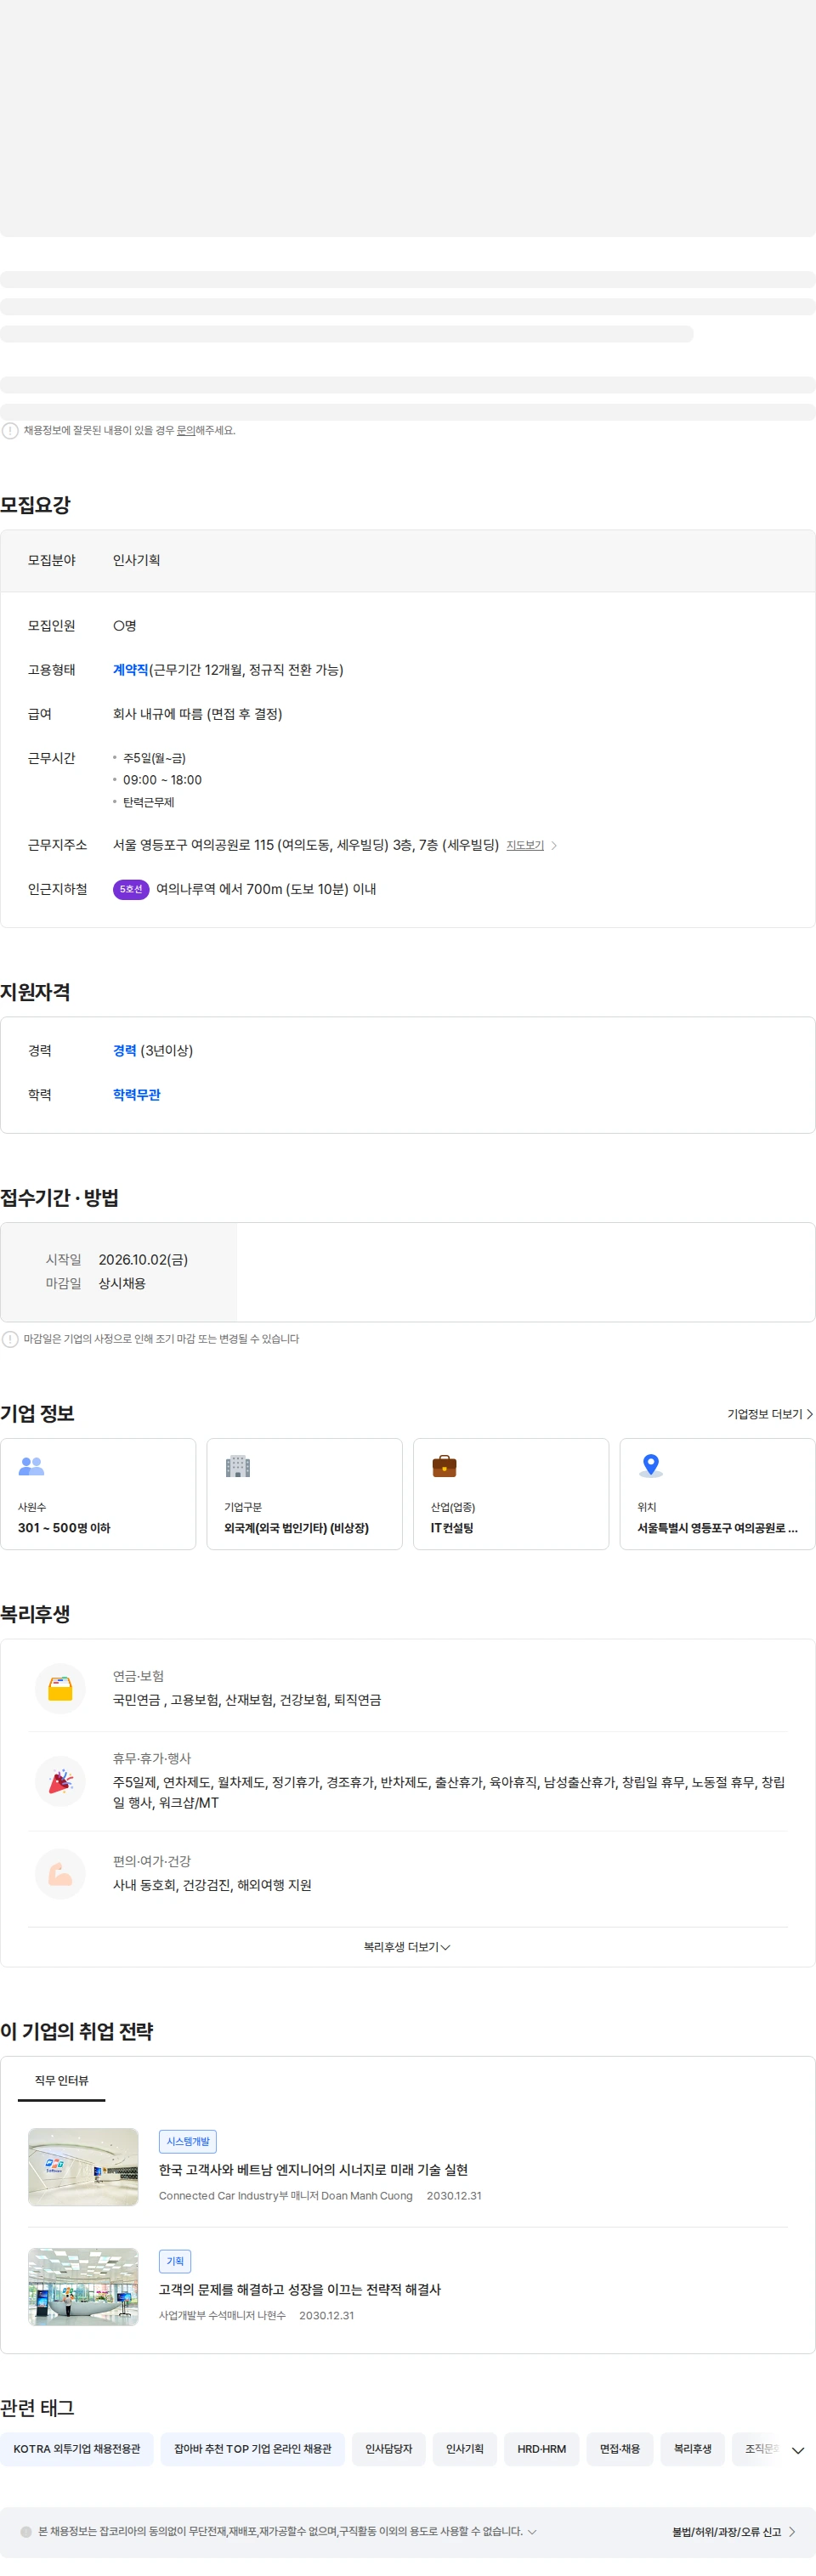Viewport: 816px width, 2576px height.
Task: Click the 휴무·휴가·행사 party icon
Action: coord(60,1781)
